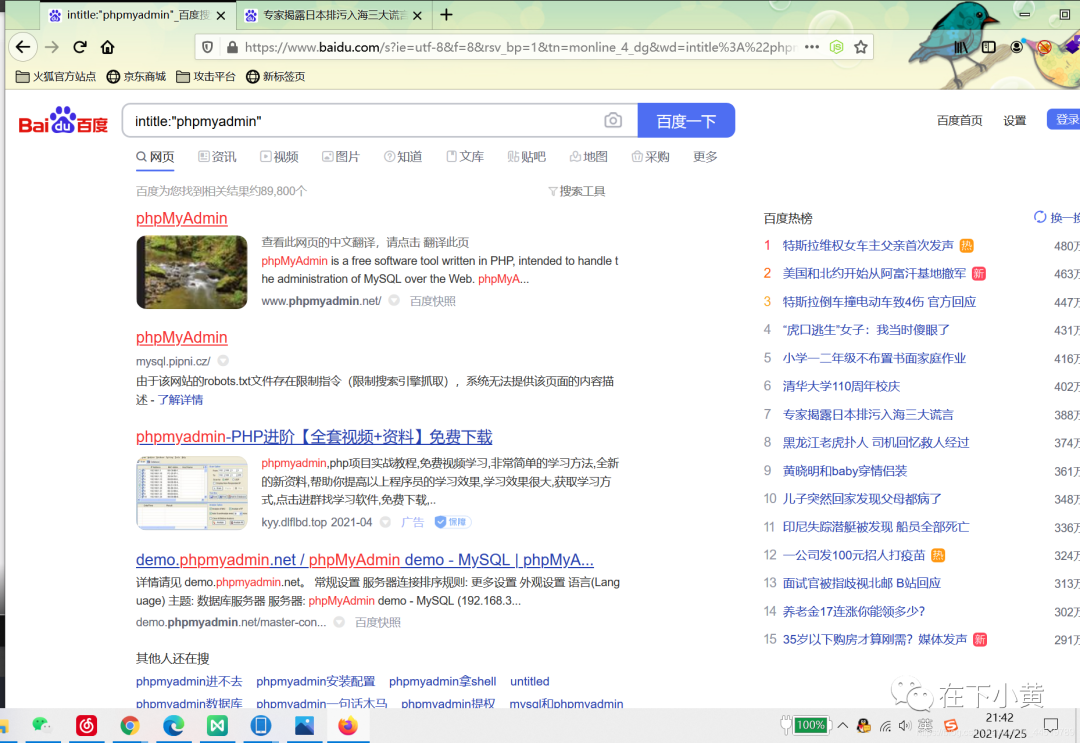Open the page actions three-dot menu
This screenshot has height=743, width=1080.
tap(812, 47)
